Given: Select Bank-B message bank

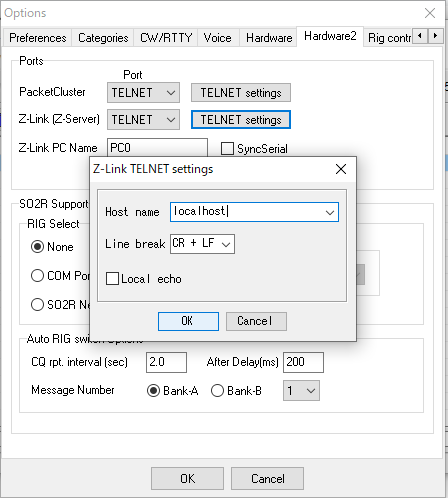Looking at the screenshot, I should [x=217, y=391].
